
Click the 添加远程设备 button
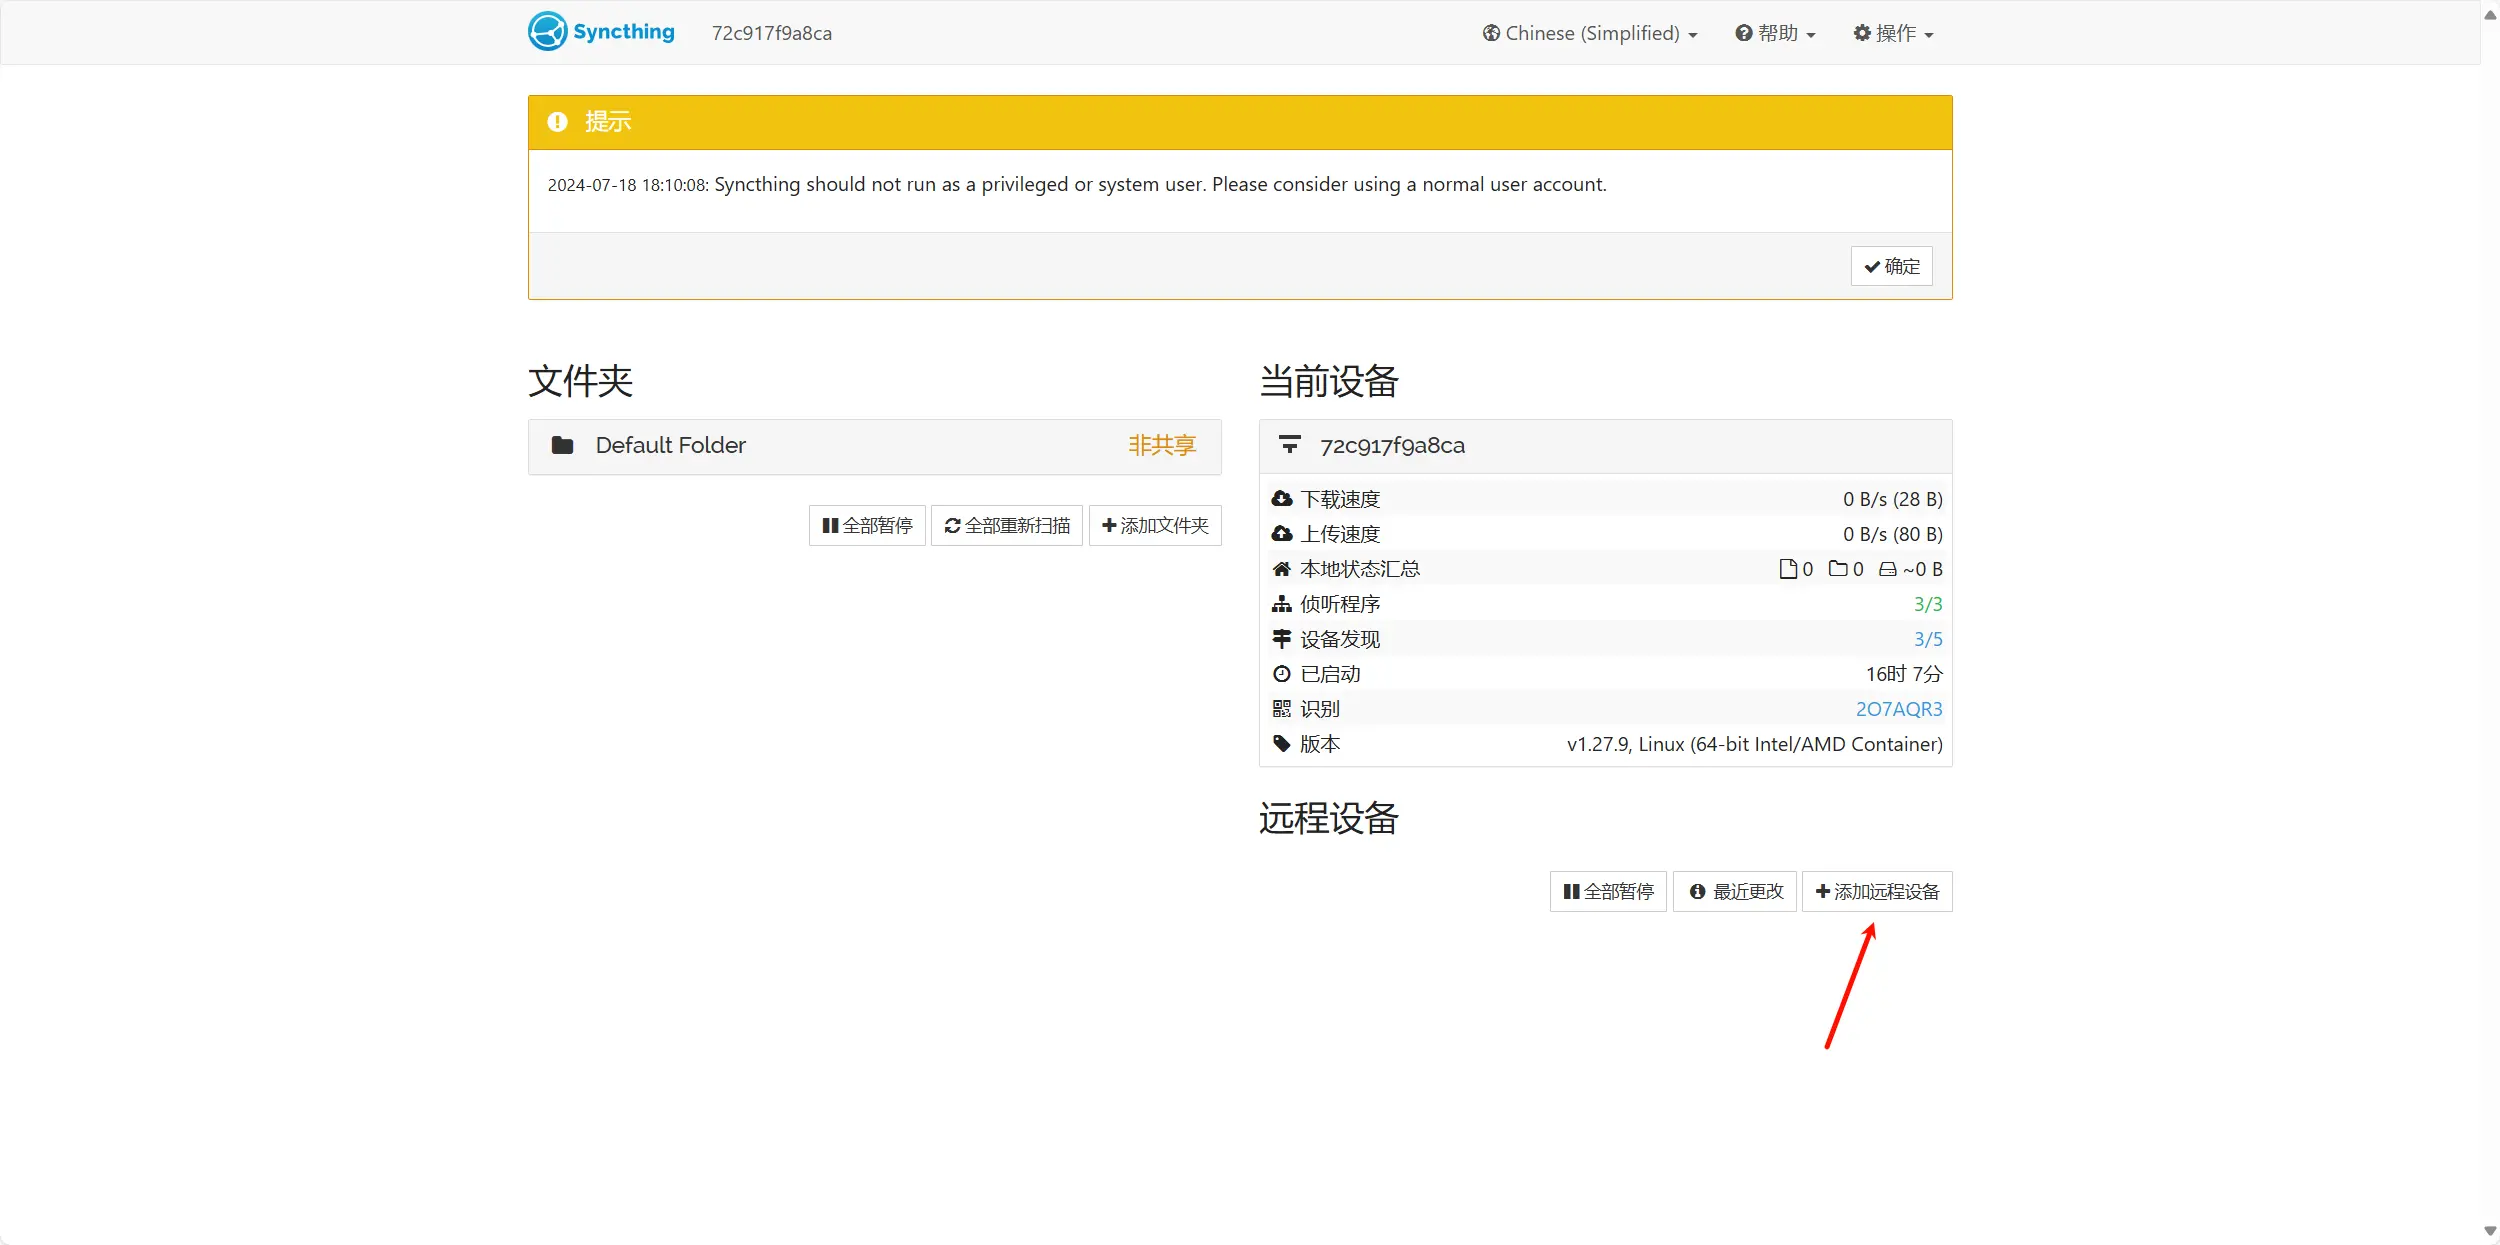[1876, 892]
